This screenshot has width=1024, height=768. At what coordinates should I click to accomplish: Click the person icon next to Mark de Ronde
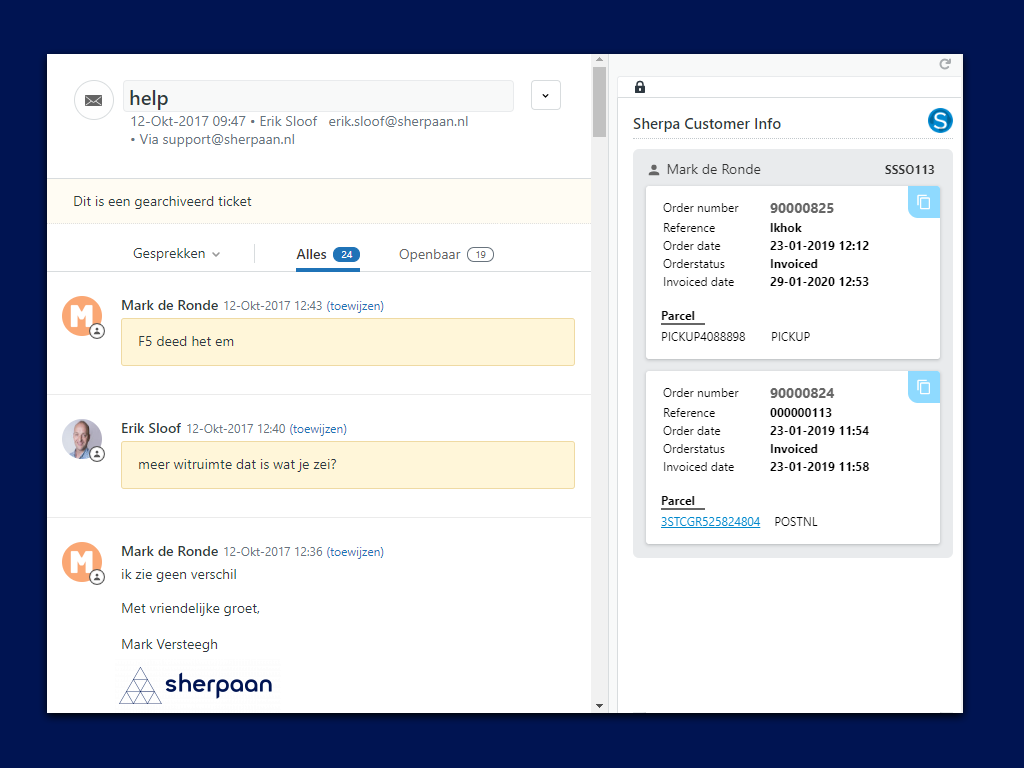click(654, 170)
